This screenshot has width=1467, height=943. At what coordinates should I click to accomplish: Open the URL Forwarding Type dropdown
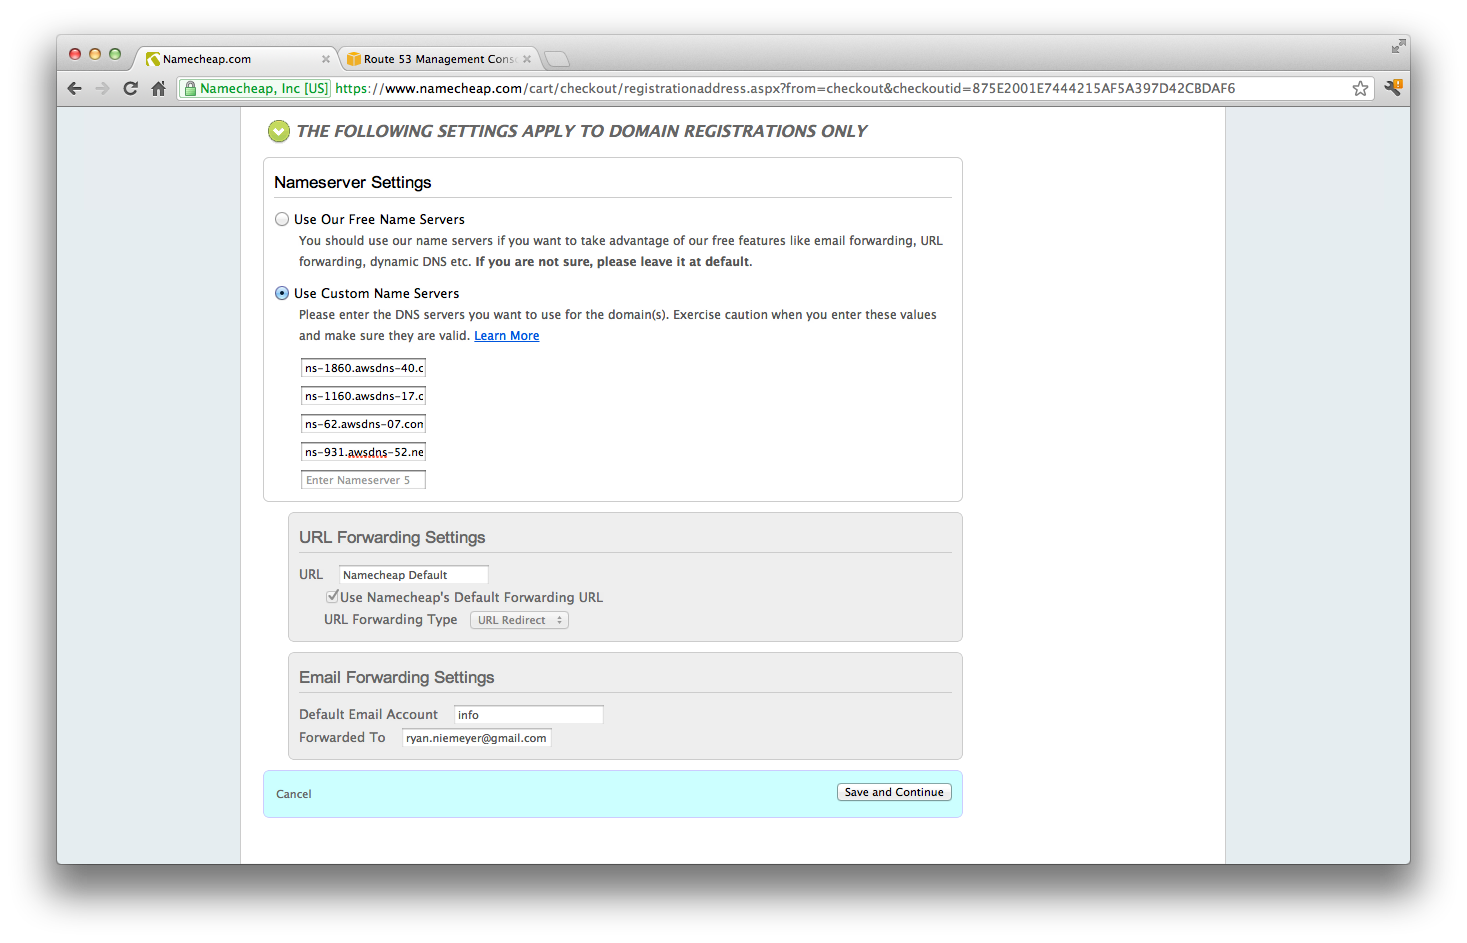click(x=518, y=620)
